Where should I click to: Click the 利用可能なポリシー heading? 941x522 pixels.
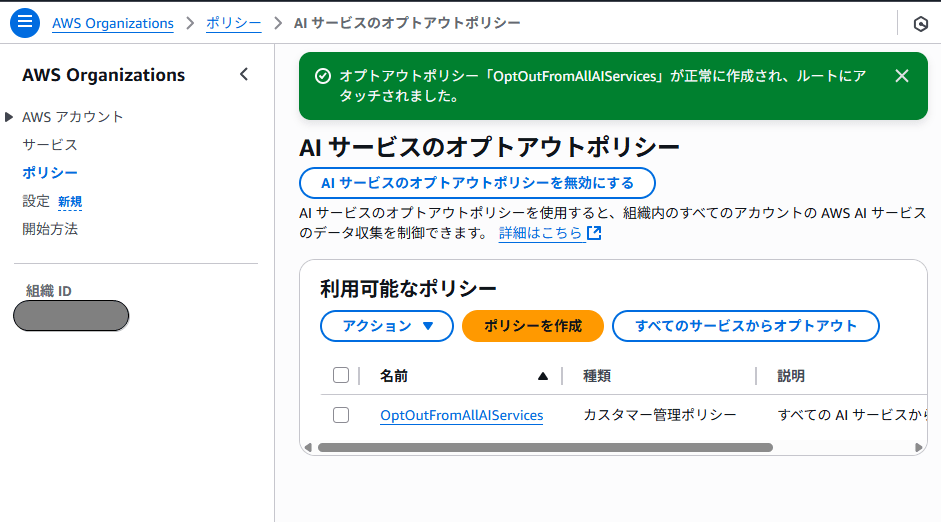pyautogui.click(x=408, y=289)
